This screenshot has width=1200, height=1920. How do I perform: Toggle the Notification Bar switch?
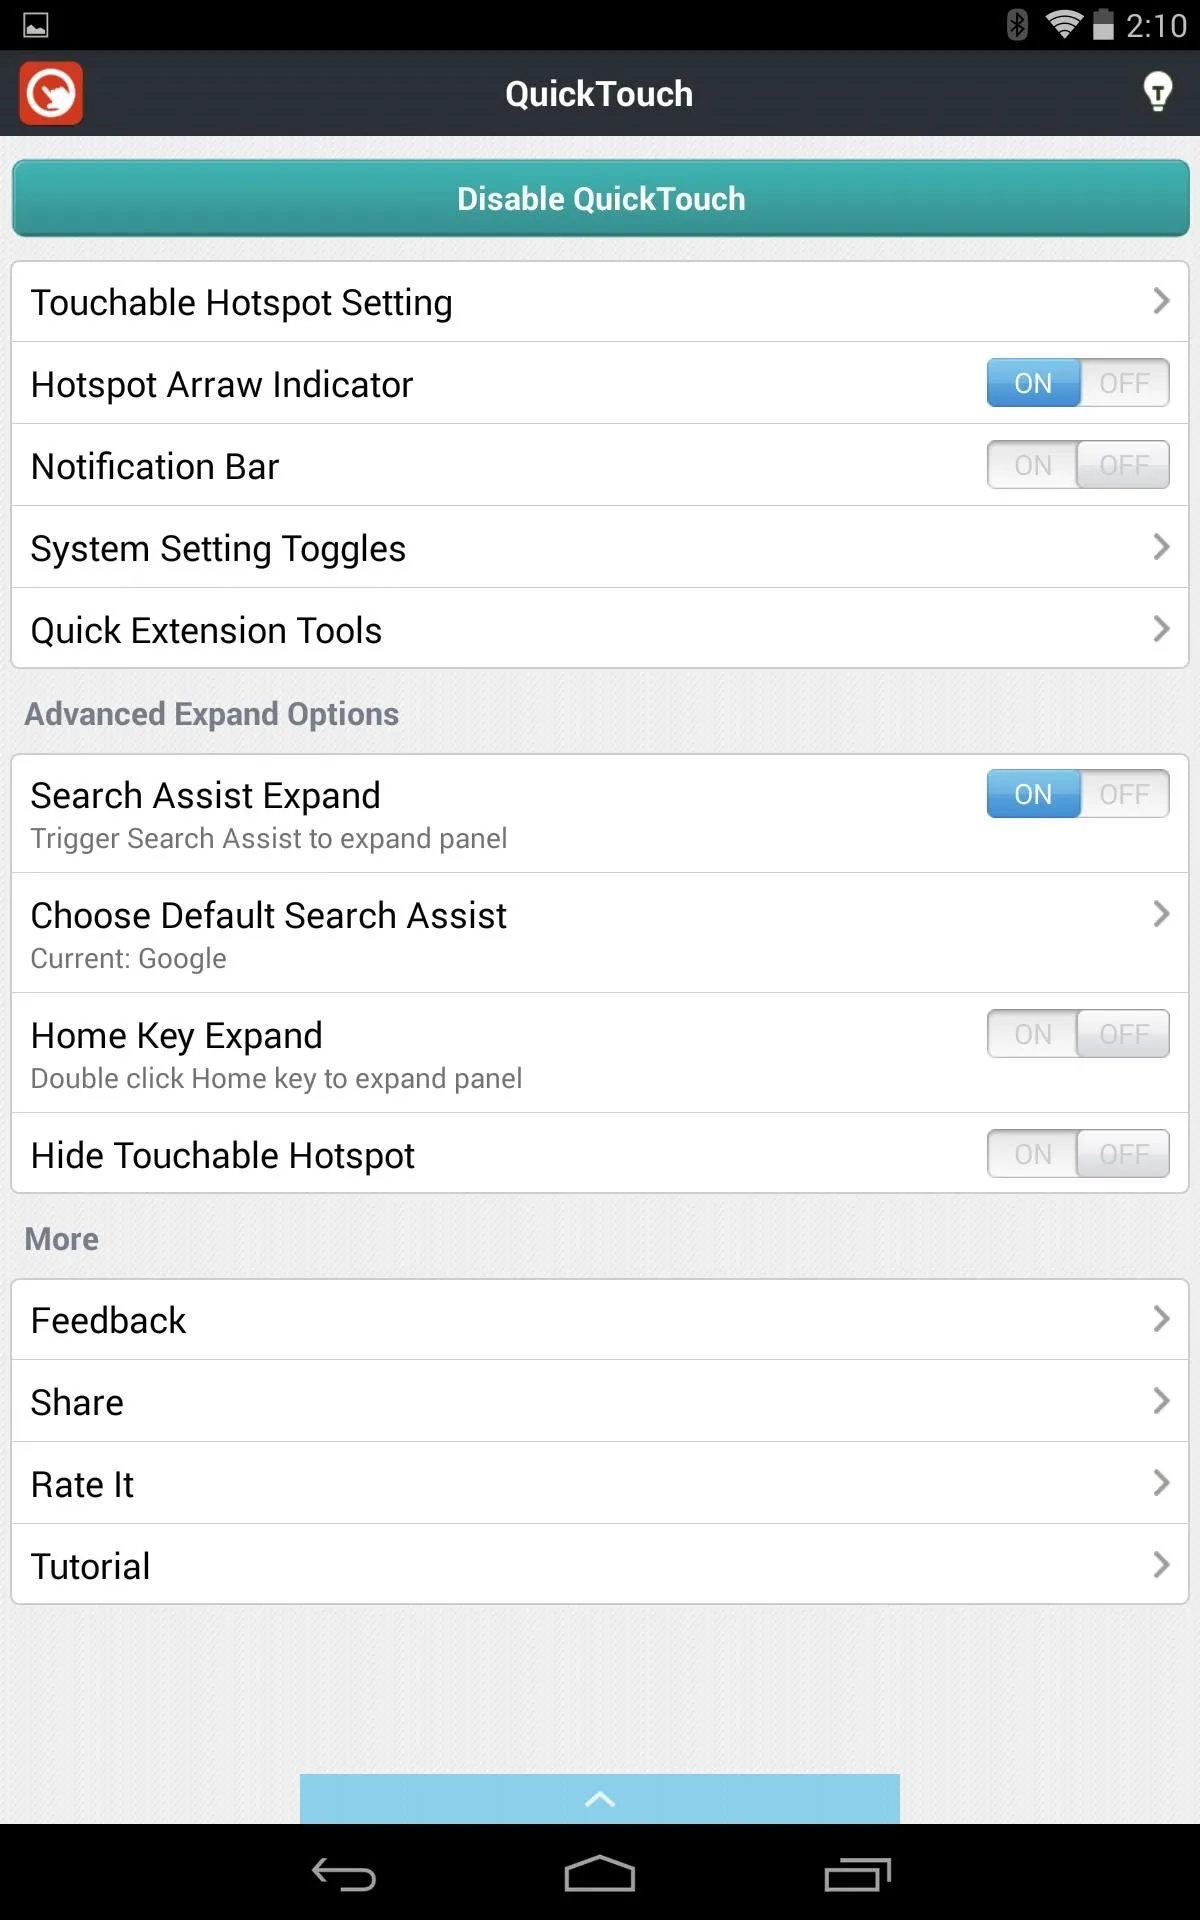pos(1078,465)
